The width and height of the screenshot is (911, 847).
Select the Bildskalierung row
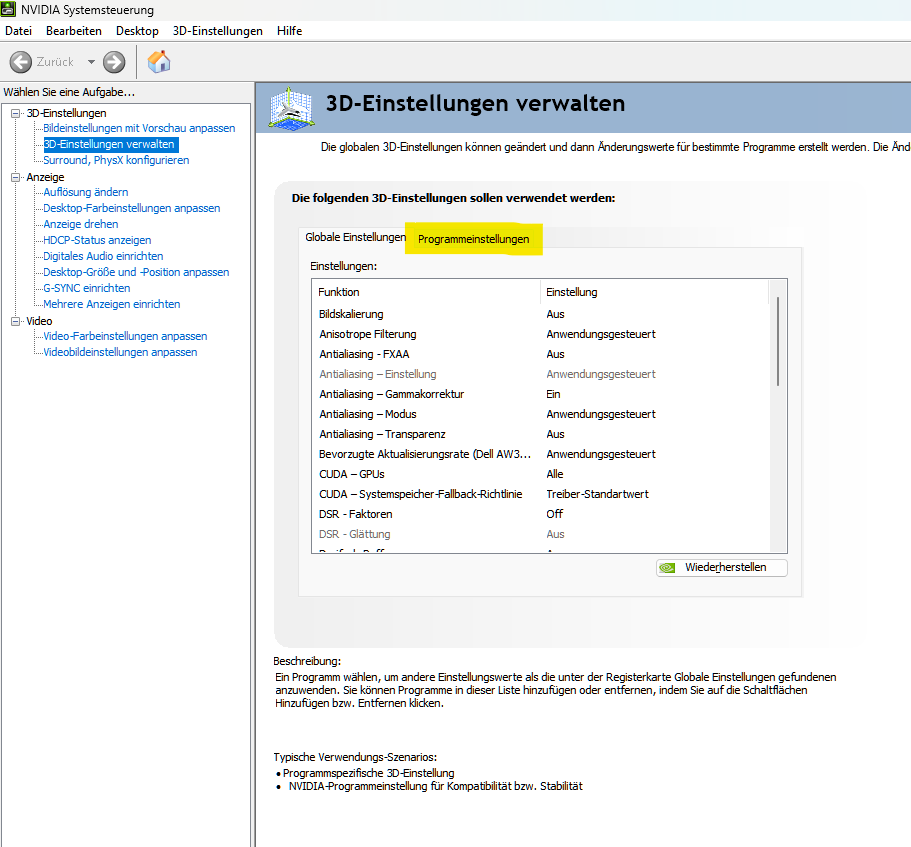[x=540, y=314]
